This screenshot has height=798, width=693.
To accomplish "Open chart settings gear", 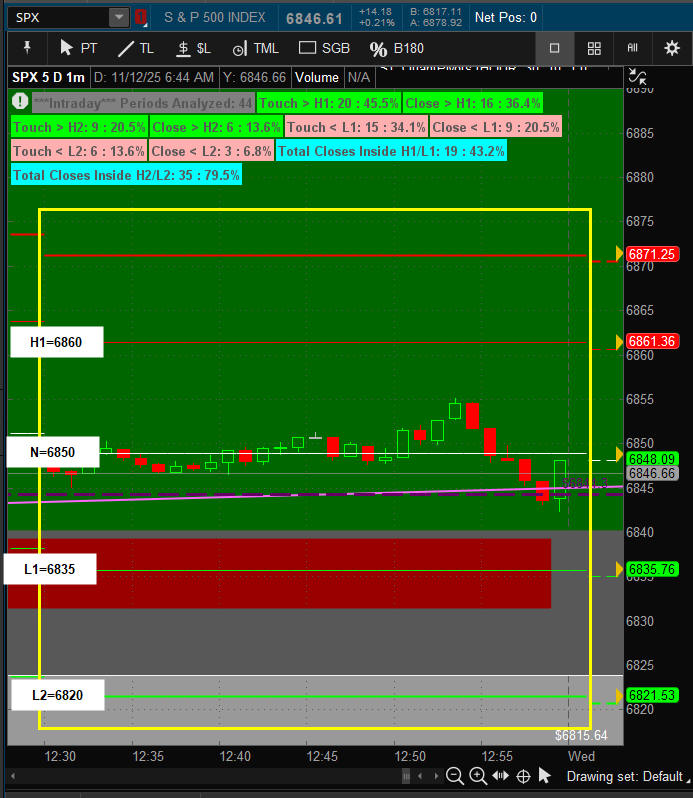I will tap(671, 48).
